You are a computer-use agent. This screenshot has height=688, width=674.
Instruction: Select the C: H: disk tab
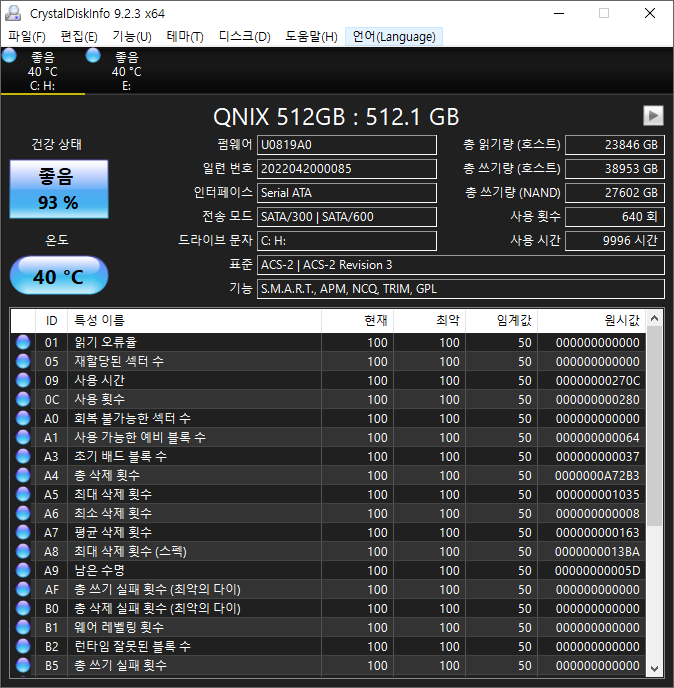tap(43, 71)
